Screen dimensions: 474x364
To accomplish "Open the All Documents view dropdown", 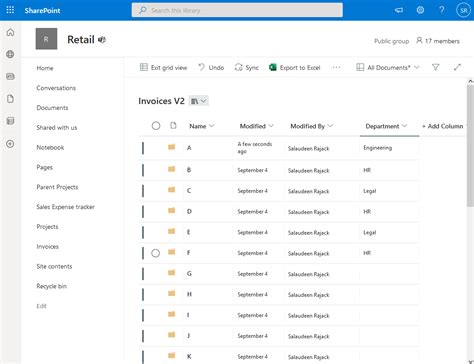I will [x=388, y=68].
